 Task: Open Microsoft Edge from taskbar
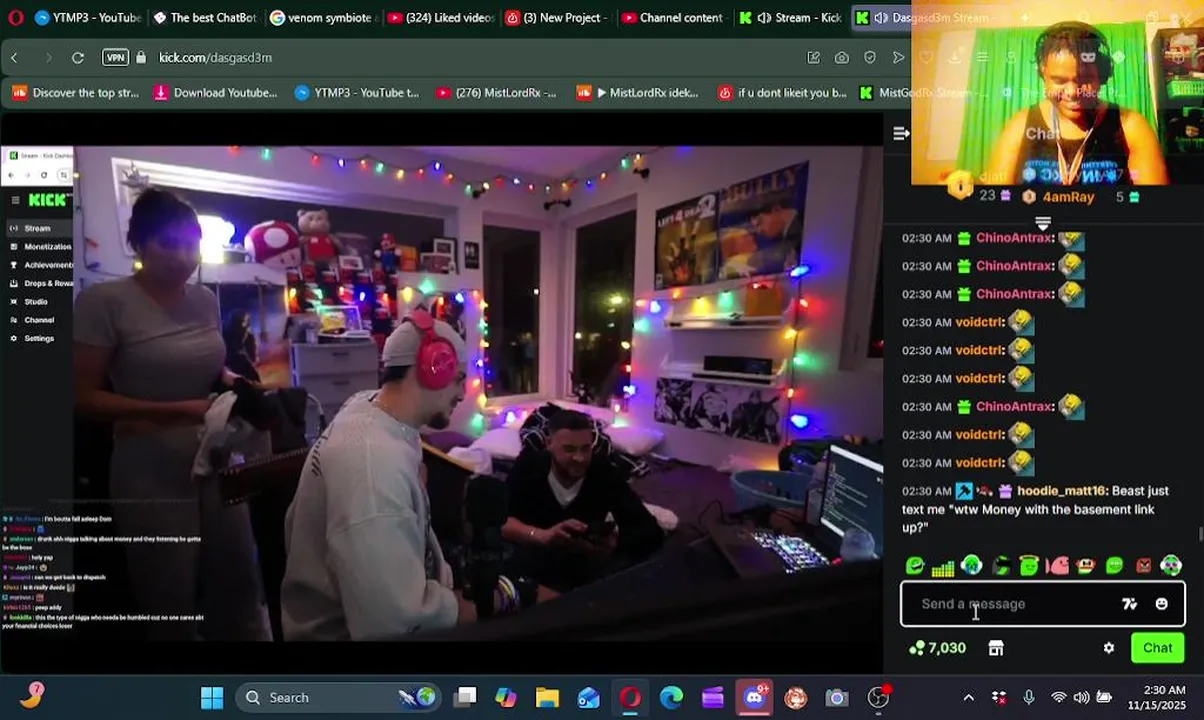(x=671, y=698)
